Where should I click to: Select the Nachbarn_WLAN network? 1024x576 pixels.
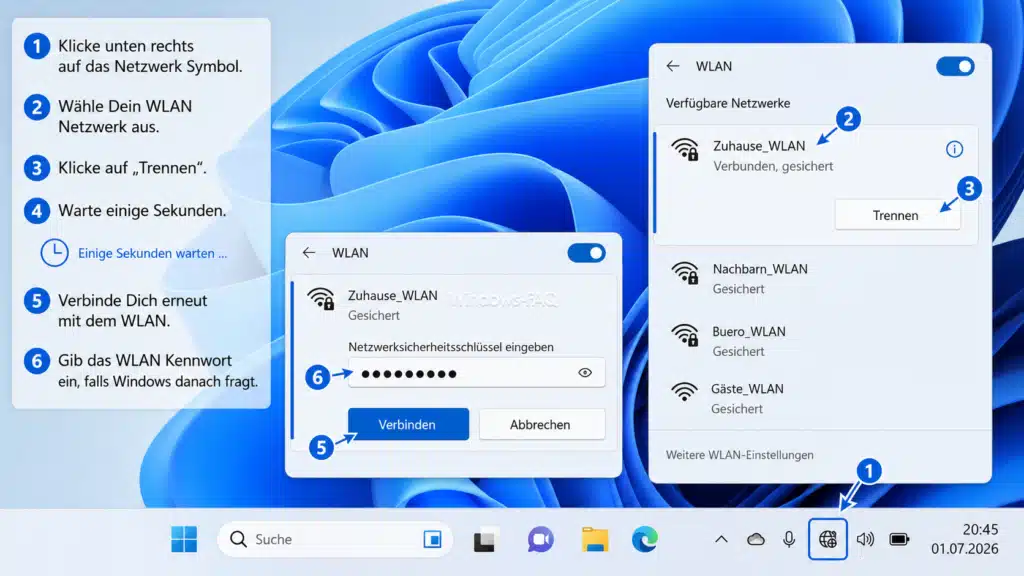tap(816, 279)
